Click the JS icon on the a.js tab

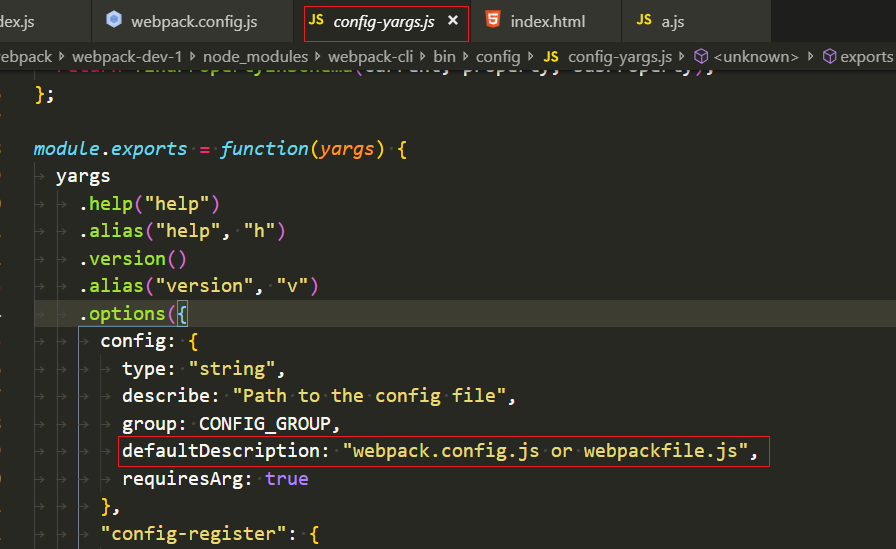pyautogui.click(x=644, y=20)
